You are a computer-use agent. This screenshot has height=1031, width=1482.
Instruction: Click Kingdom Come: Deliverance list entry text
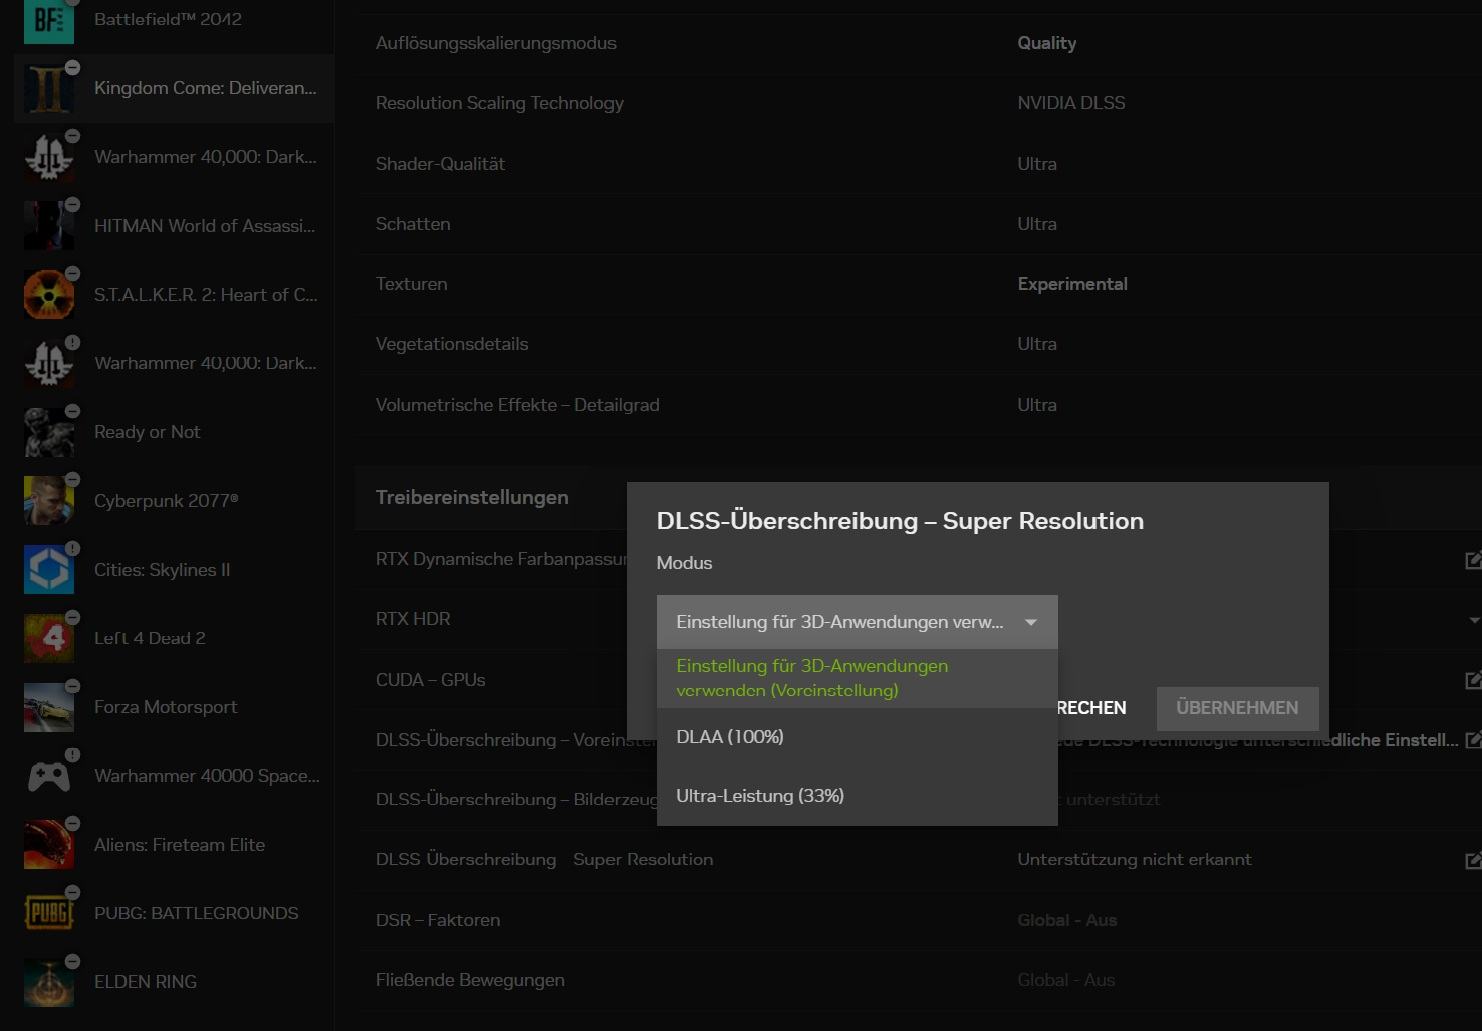[x=205, y=88]
